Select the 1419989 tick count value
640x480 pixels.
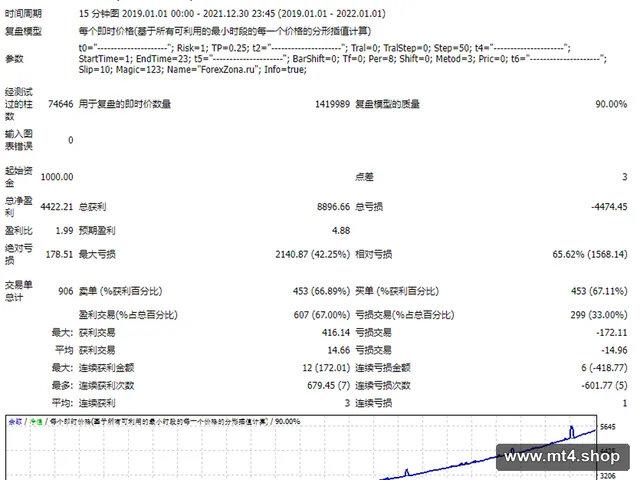[x=332, y=104]
